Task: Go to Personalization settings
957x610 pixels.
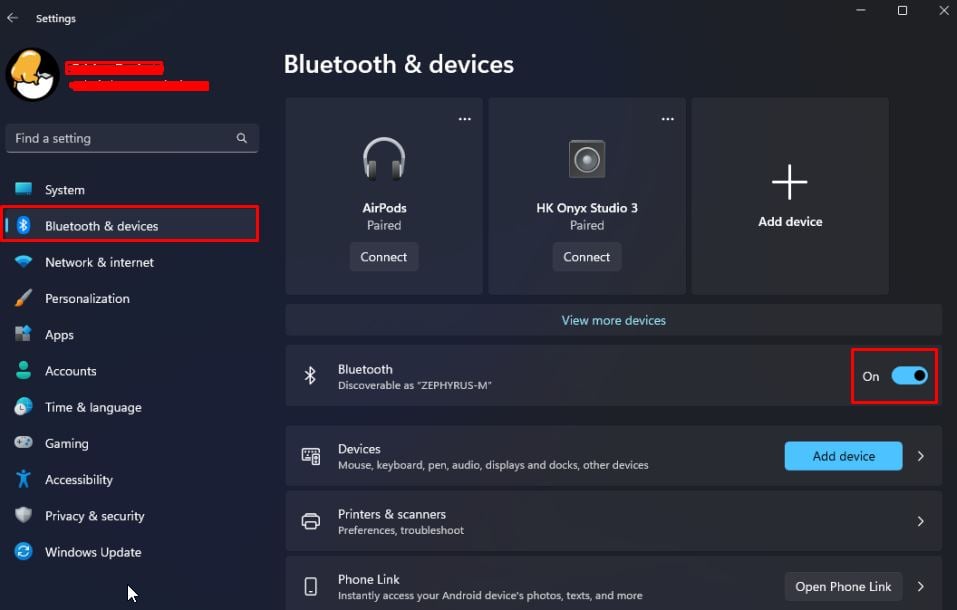Action: [87, 298]
